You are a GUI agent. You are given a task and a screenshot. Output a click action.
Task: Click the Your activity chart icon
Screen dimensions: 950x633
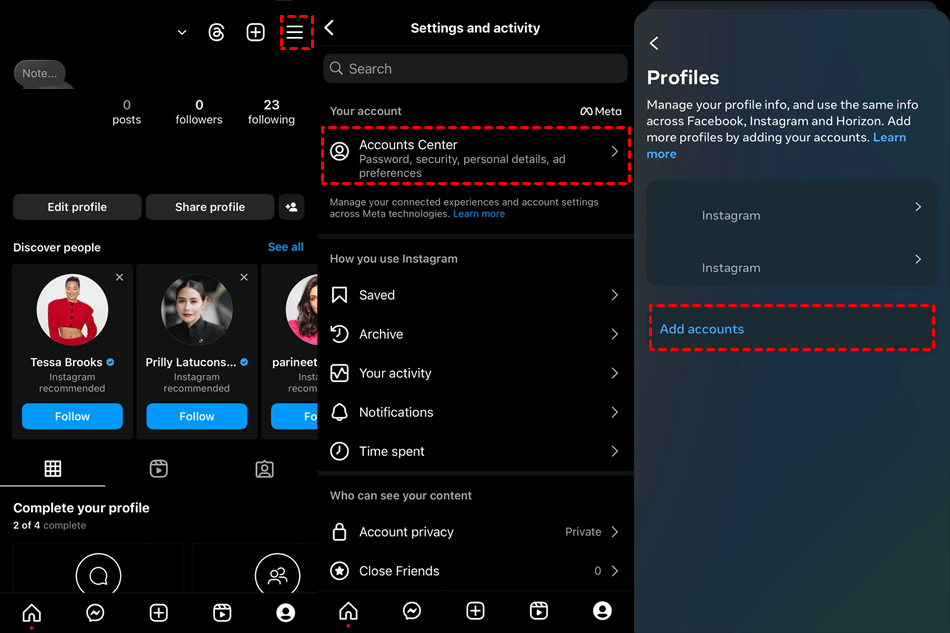point(339,373)
